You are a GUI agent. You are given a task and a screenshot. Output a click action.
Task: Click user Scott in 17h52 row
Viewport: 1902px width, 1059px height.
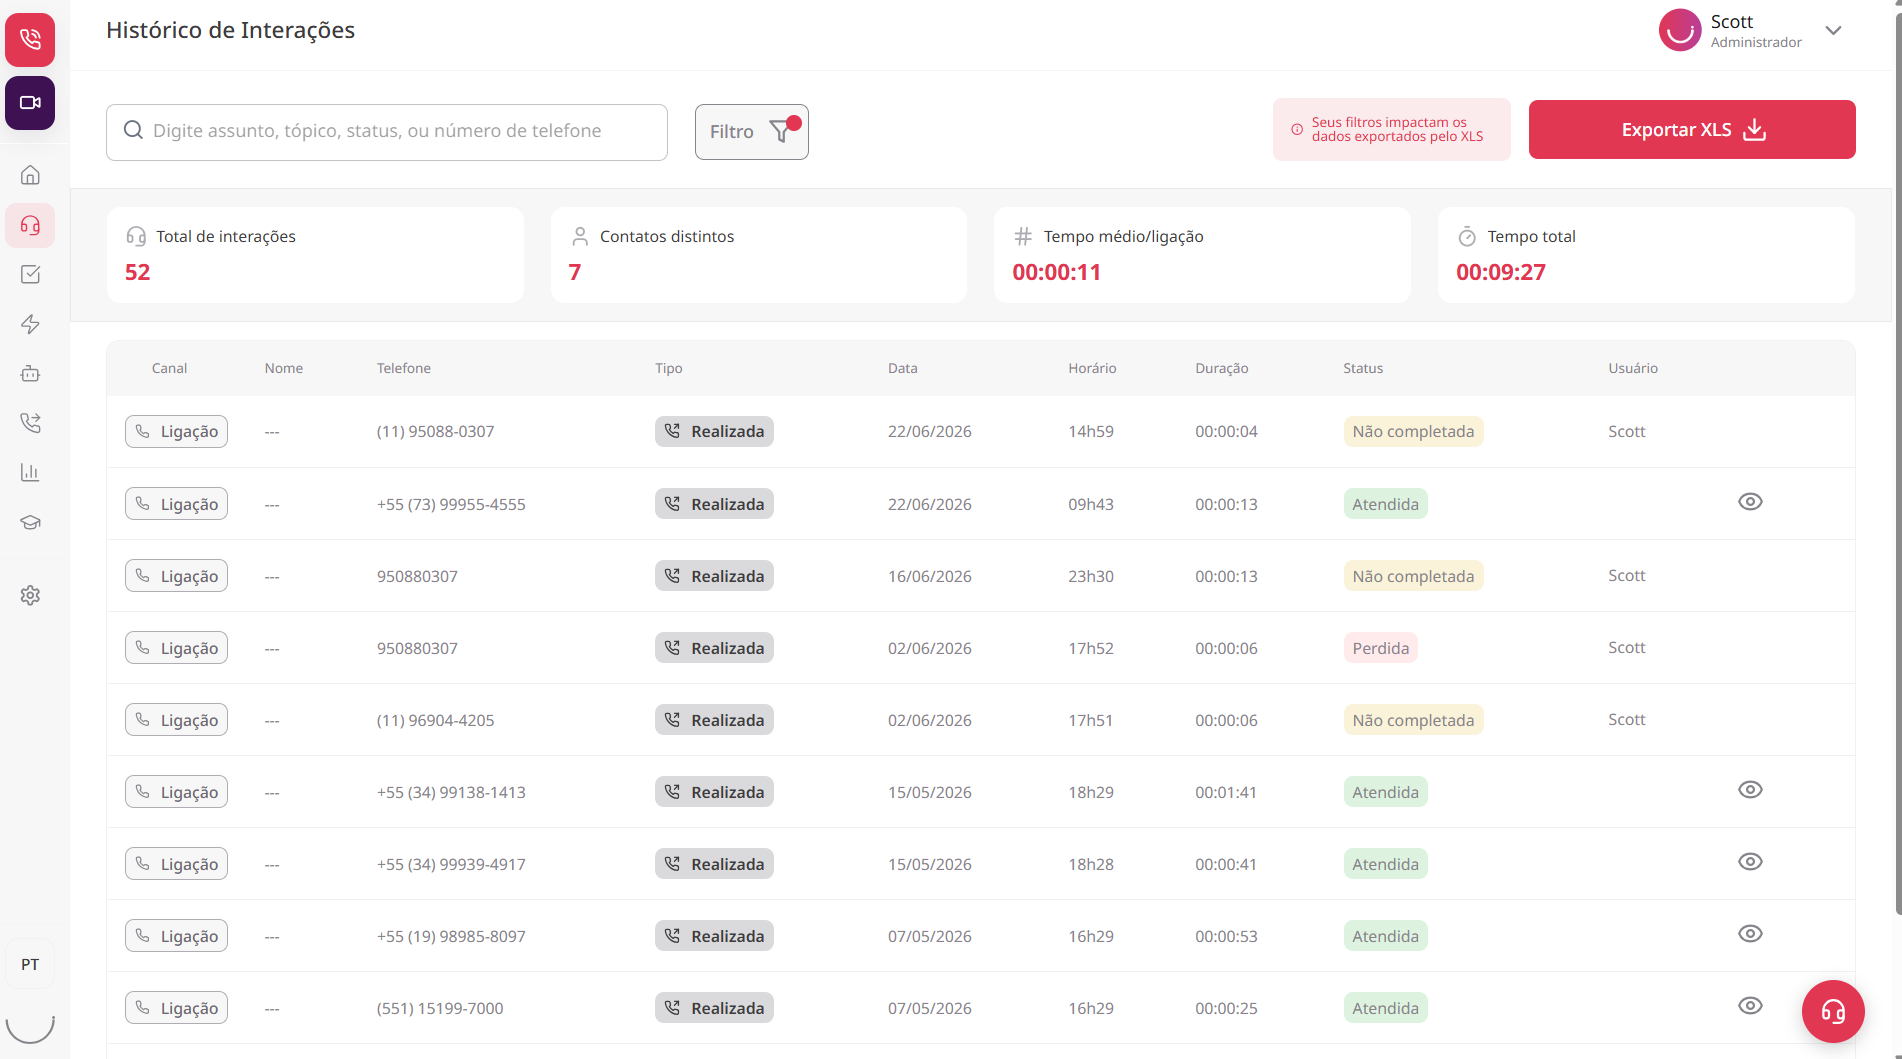(1627, 648)
